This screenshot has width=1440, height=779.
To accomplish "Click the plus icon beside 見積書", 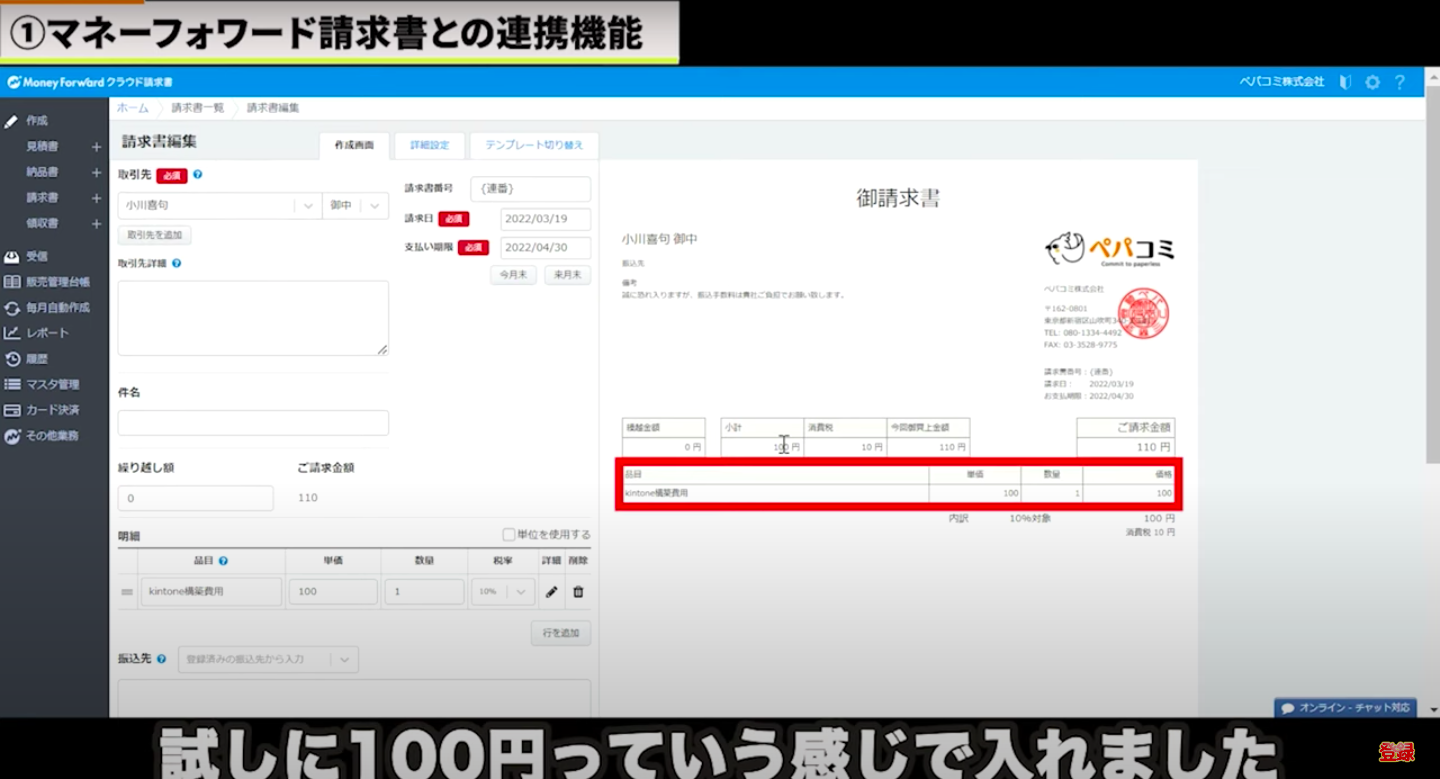I will pos(97,147).
